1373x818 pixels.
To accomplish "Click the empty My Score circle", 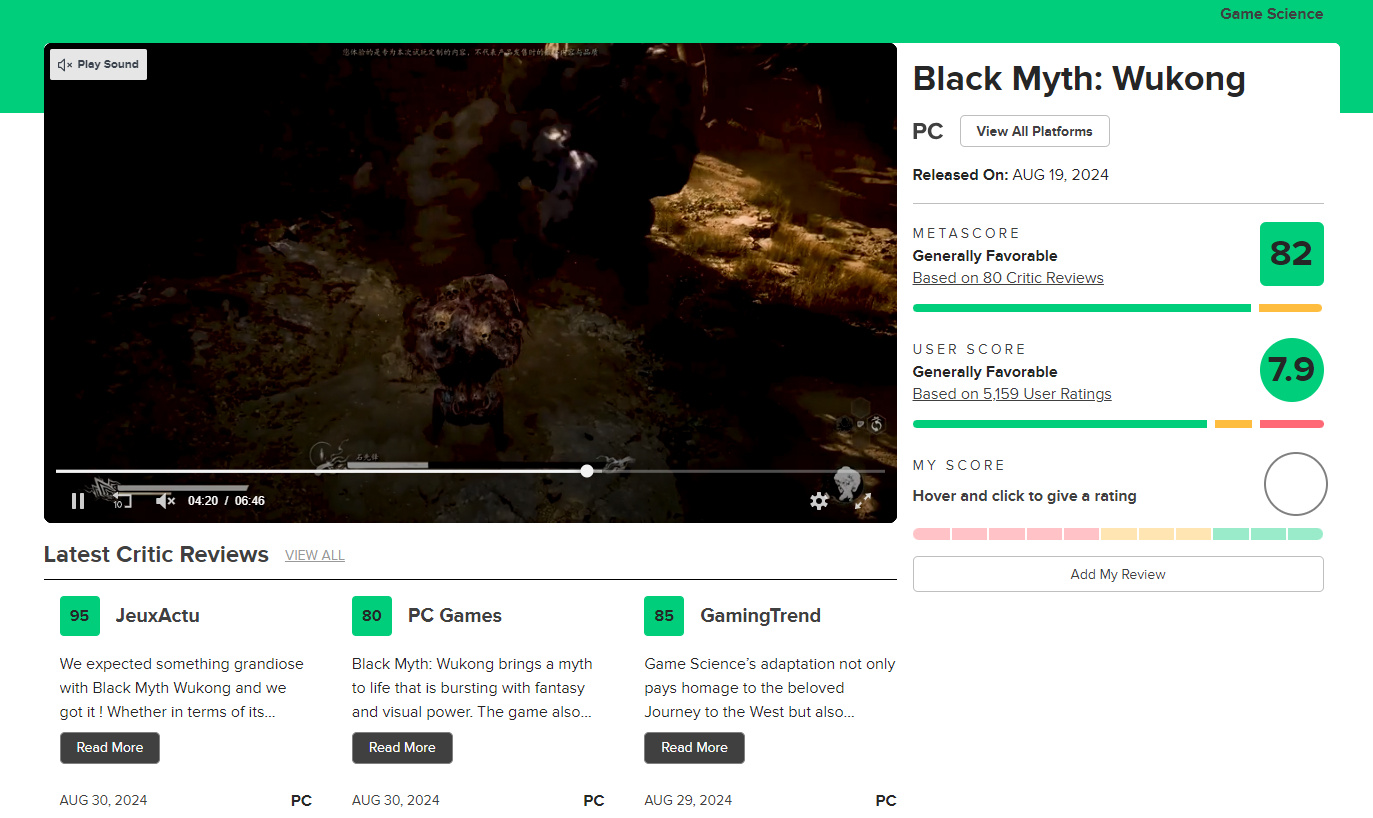I will 1295,484.
